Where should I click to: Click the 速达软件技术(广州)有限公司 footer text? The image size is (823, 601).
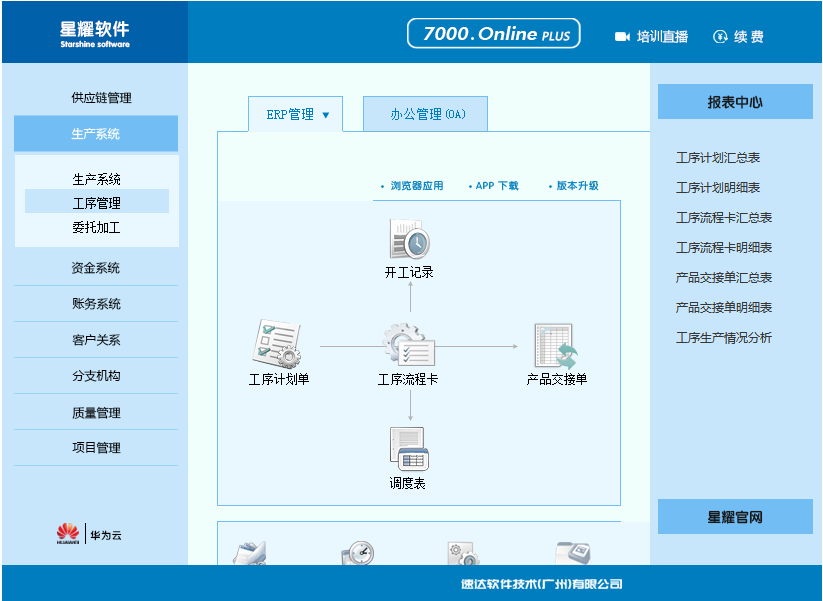pyautogui.click(x=542, y=584)
